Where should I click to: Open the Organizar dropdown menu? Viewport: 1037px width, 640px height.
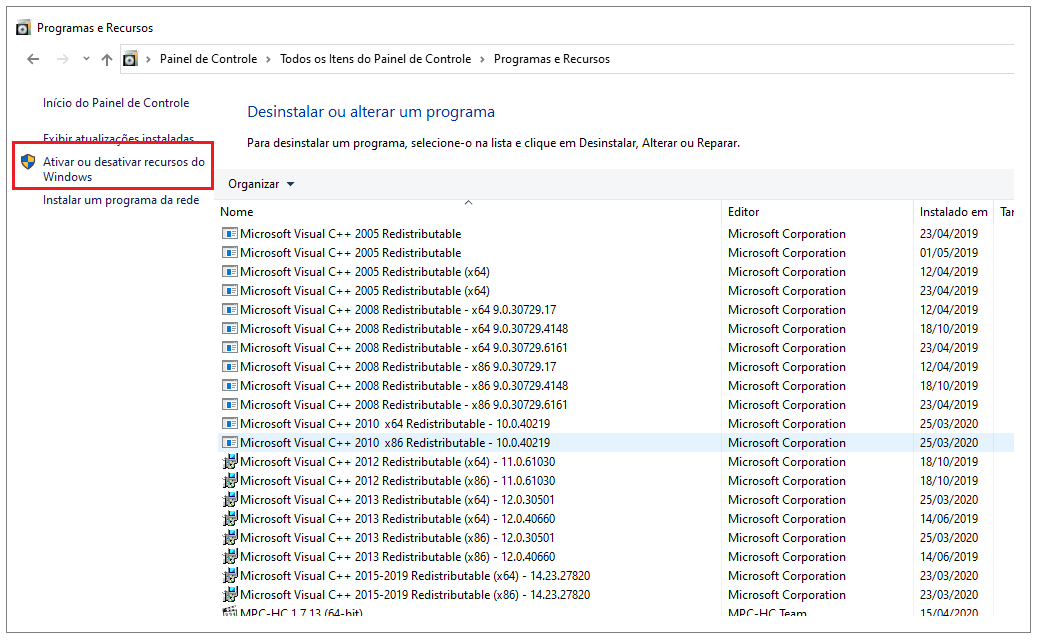261,184
